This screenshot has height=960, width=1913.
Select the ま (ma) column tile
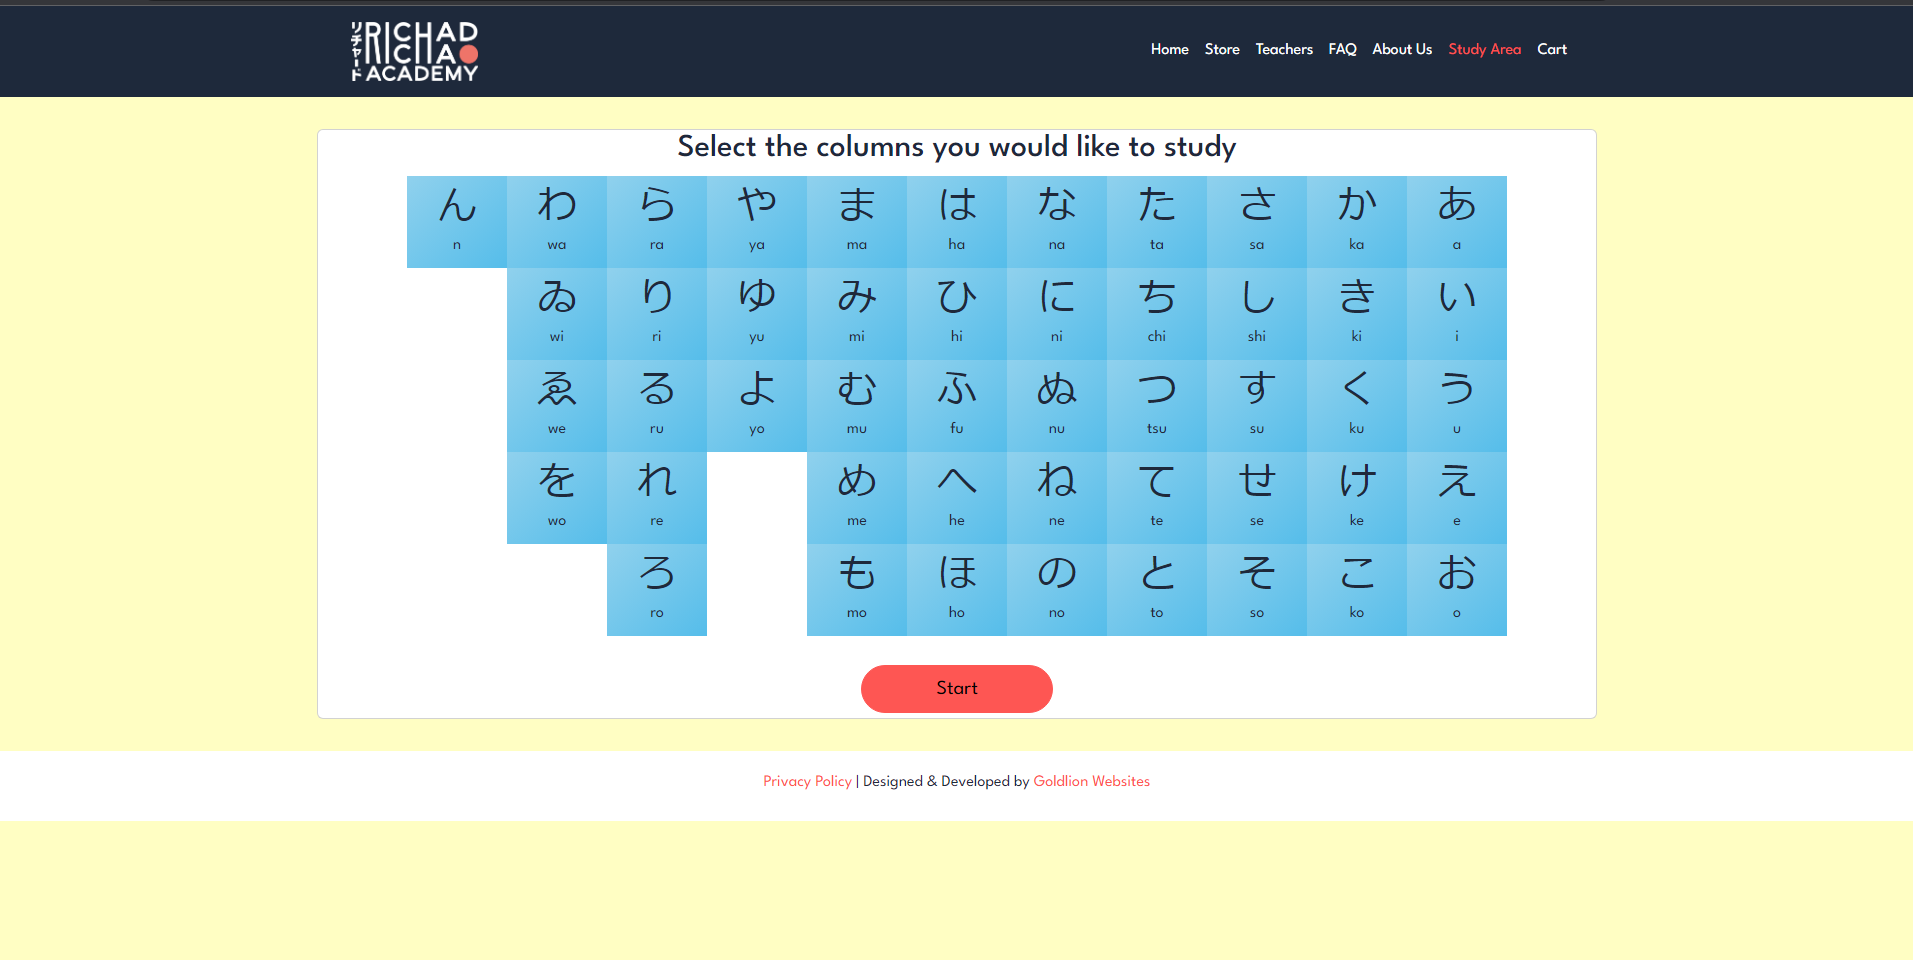point(856,220)
